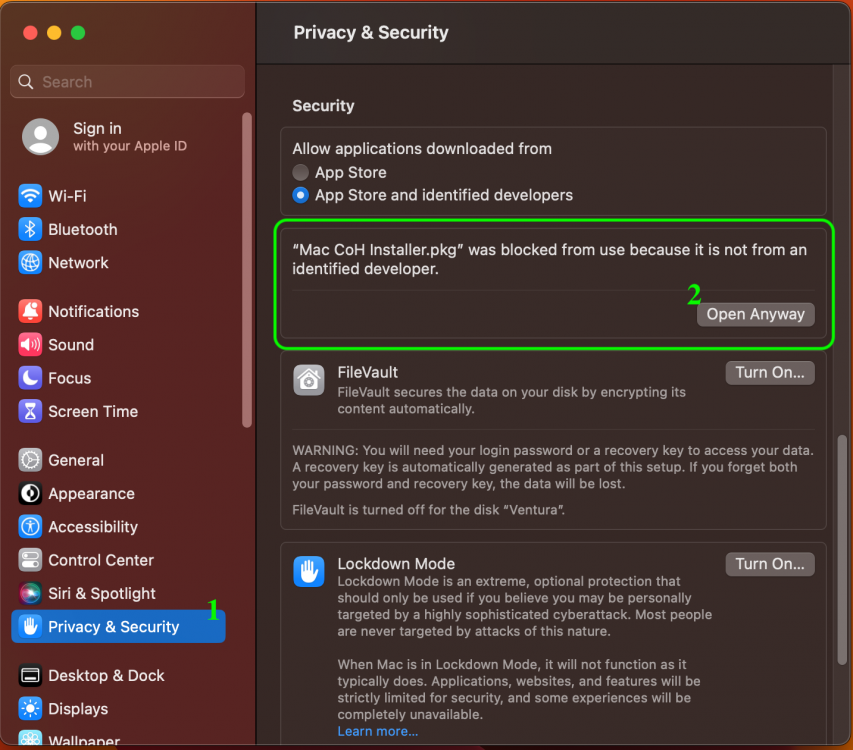Click the Wi-Fi icon in sidebar
Screen dimensions: 853x750
coord(31,196)
